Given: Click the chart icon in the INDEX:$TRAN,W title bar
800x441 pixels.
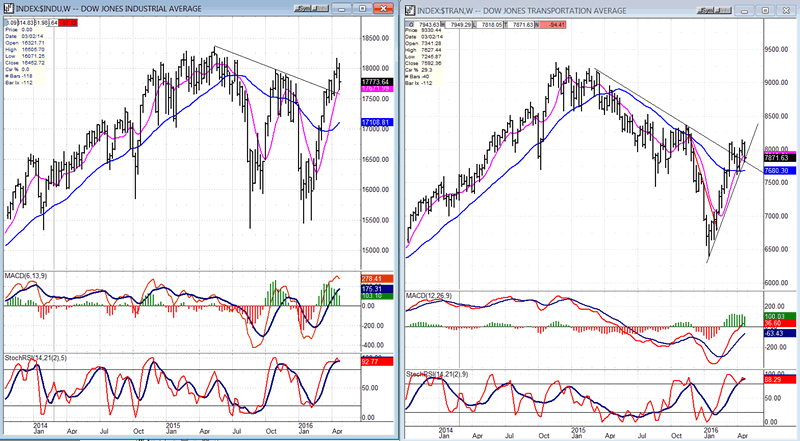Looking at the screenshot, I should pos(408,9).
